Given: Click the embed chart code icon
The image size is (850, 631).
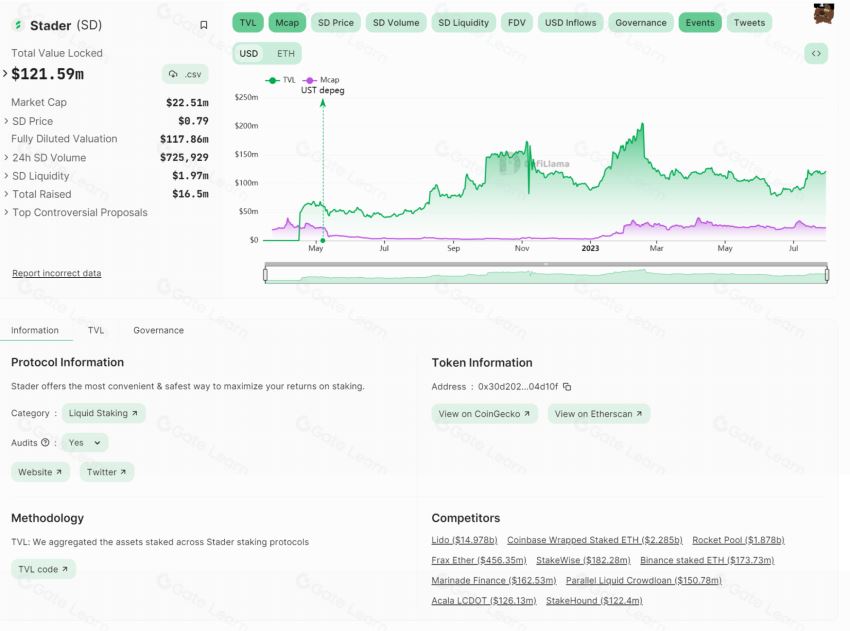Looking at the screenshot, I should pyautogui.click(x=816, y=53).
